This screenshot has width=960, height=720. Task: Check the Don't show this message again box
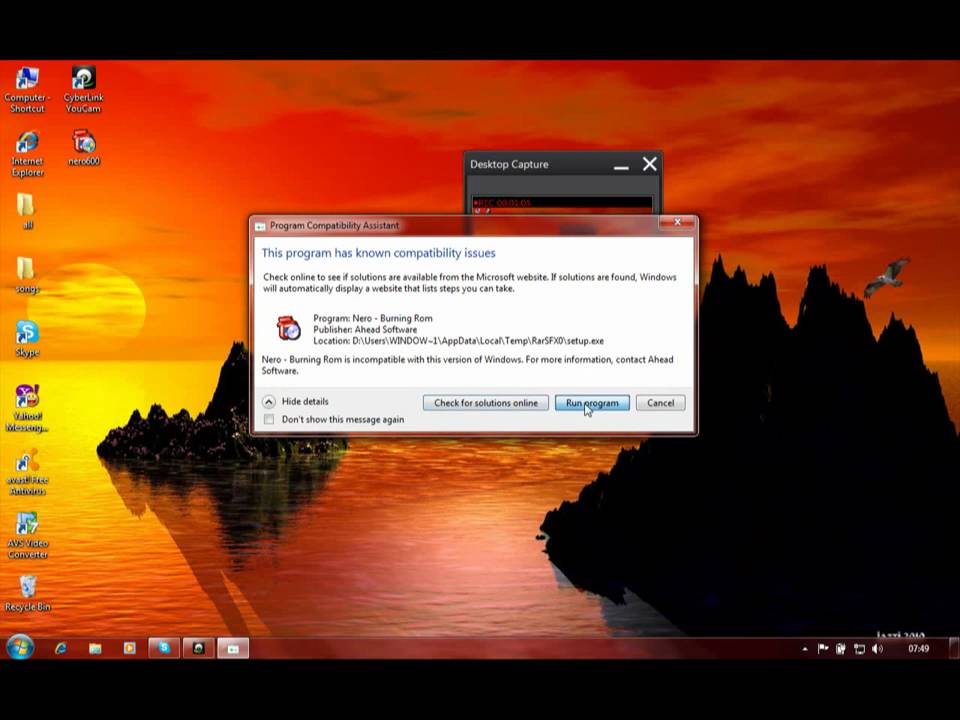point(268,419)
